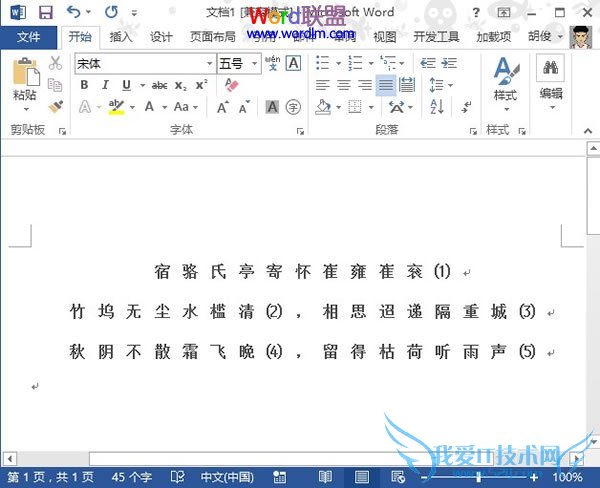Image resolution: width=600 pixels, height=488 pixels.
Task: Open the highlight color dropdown arrow
Action: (132, 107)
